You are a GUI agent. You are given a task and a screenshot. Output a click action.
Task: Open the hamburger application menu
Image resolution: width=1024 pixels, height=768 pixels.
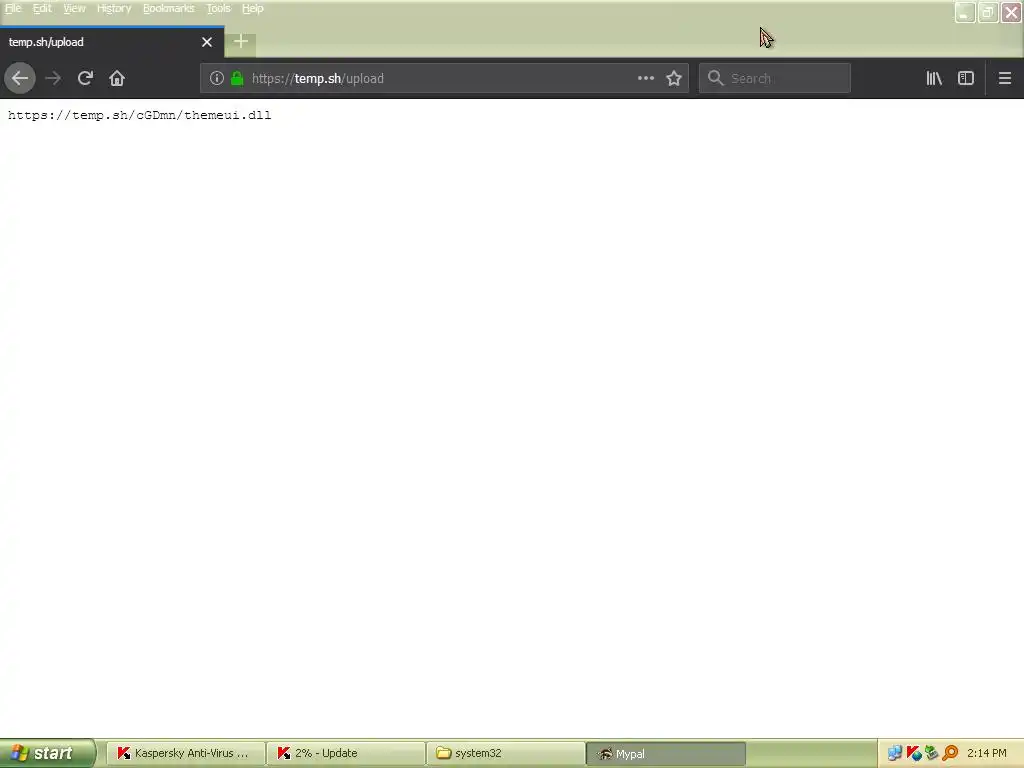tap(1005, 78)
